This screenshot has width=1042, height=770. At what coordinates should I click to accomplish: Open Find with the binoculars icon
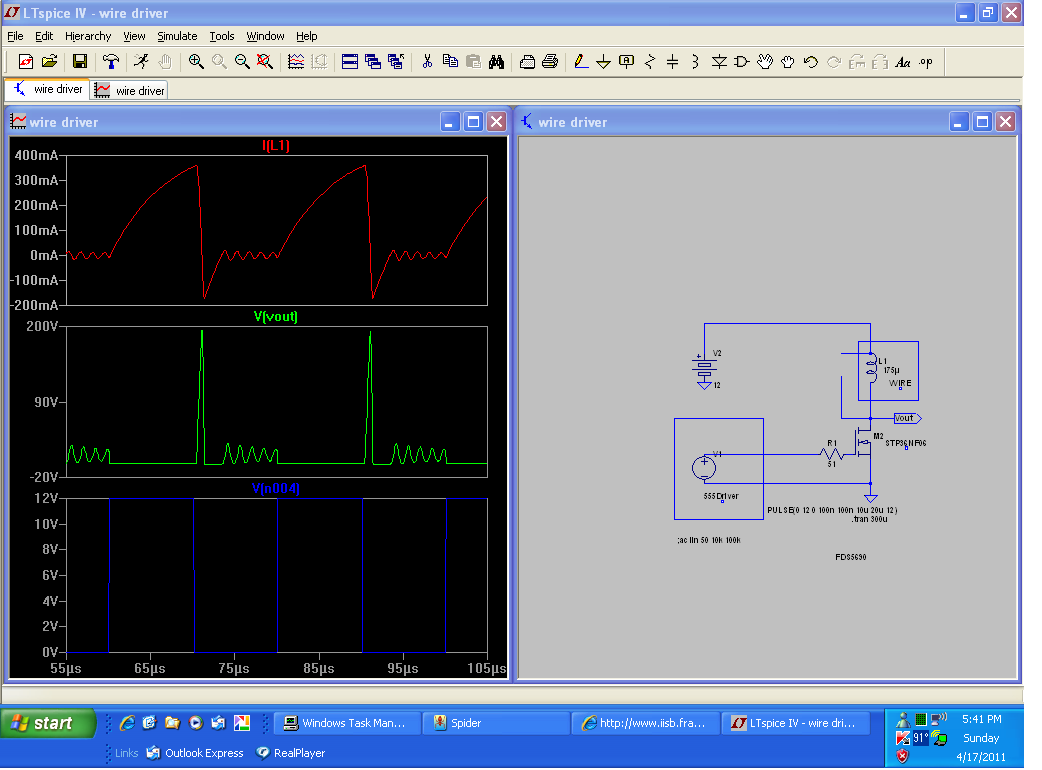pyautogui.click(x=496, y=62)
